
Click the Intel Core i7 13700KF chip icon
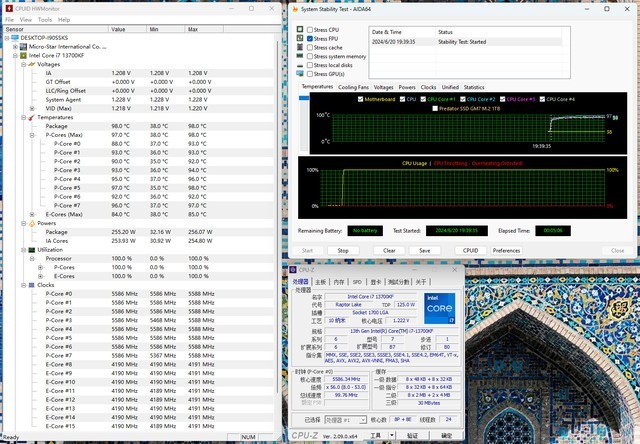click(x=22, y=55)
